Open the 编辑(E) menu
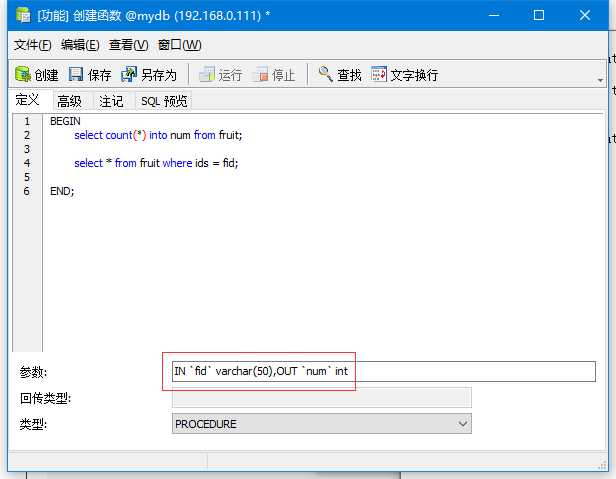This screenshot has height=479, width=616. 80,45
